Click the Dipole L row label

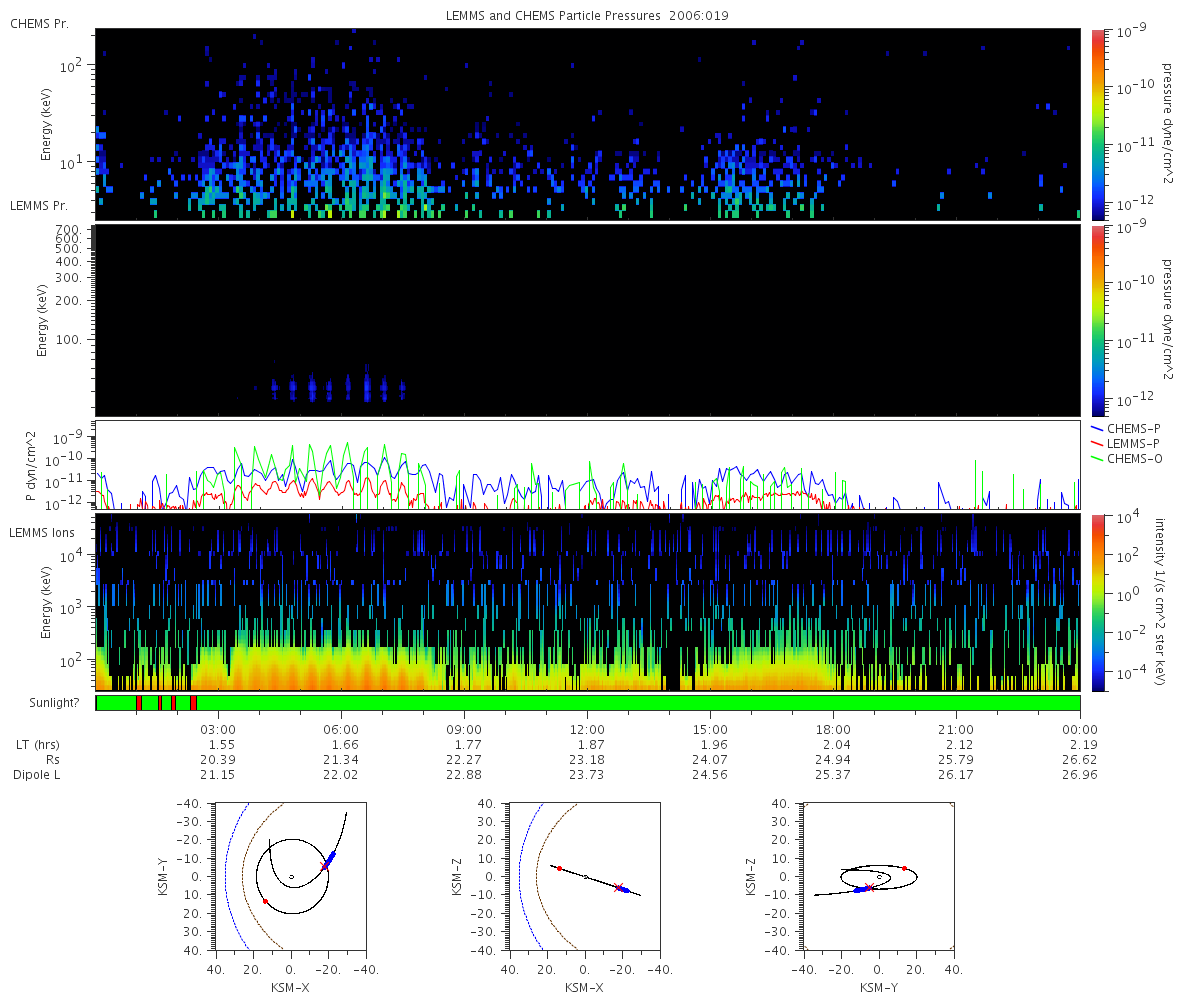(40, 775)
